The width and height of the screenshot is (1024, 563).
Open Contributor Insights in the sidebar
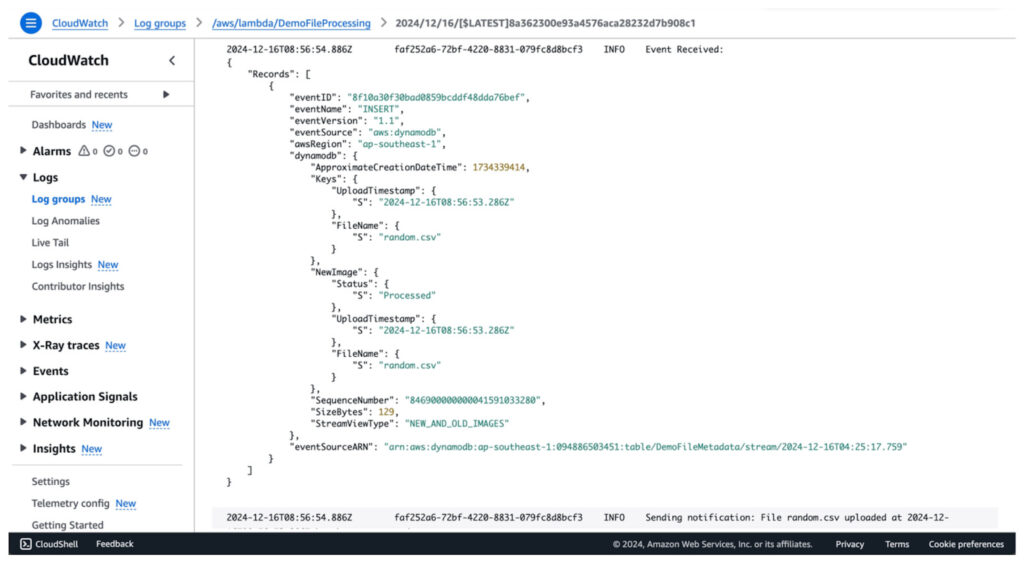coord(78,286)
